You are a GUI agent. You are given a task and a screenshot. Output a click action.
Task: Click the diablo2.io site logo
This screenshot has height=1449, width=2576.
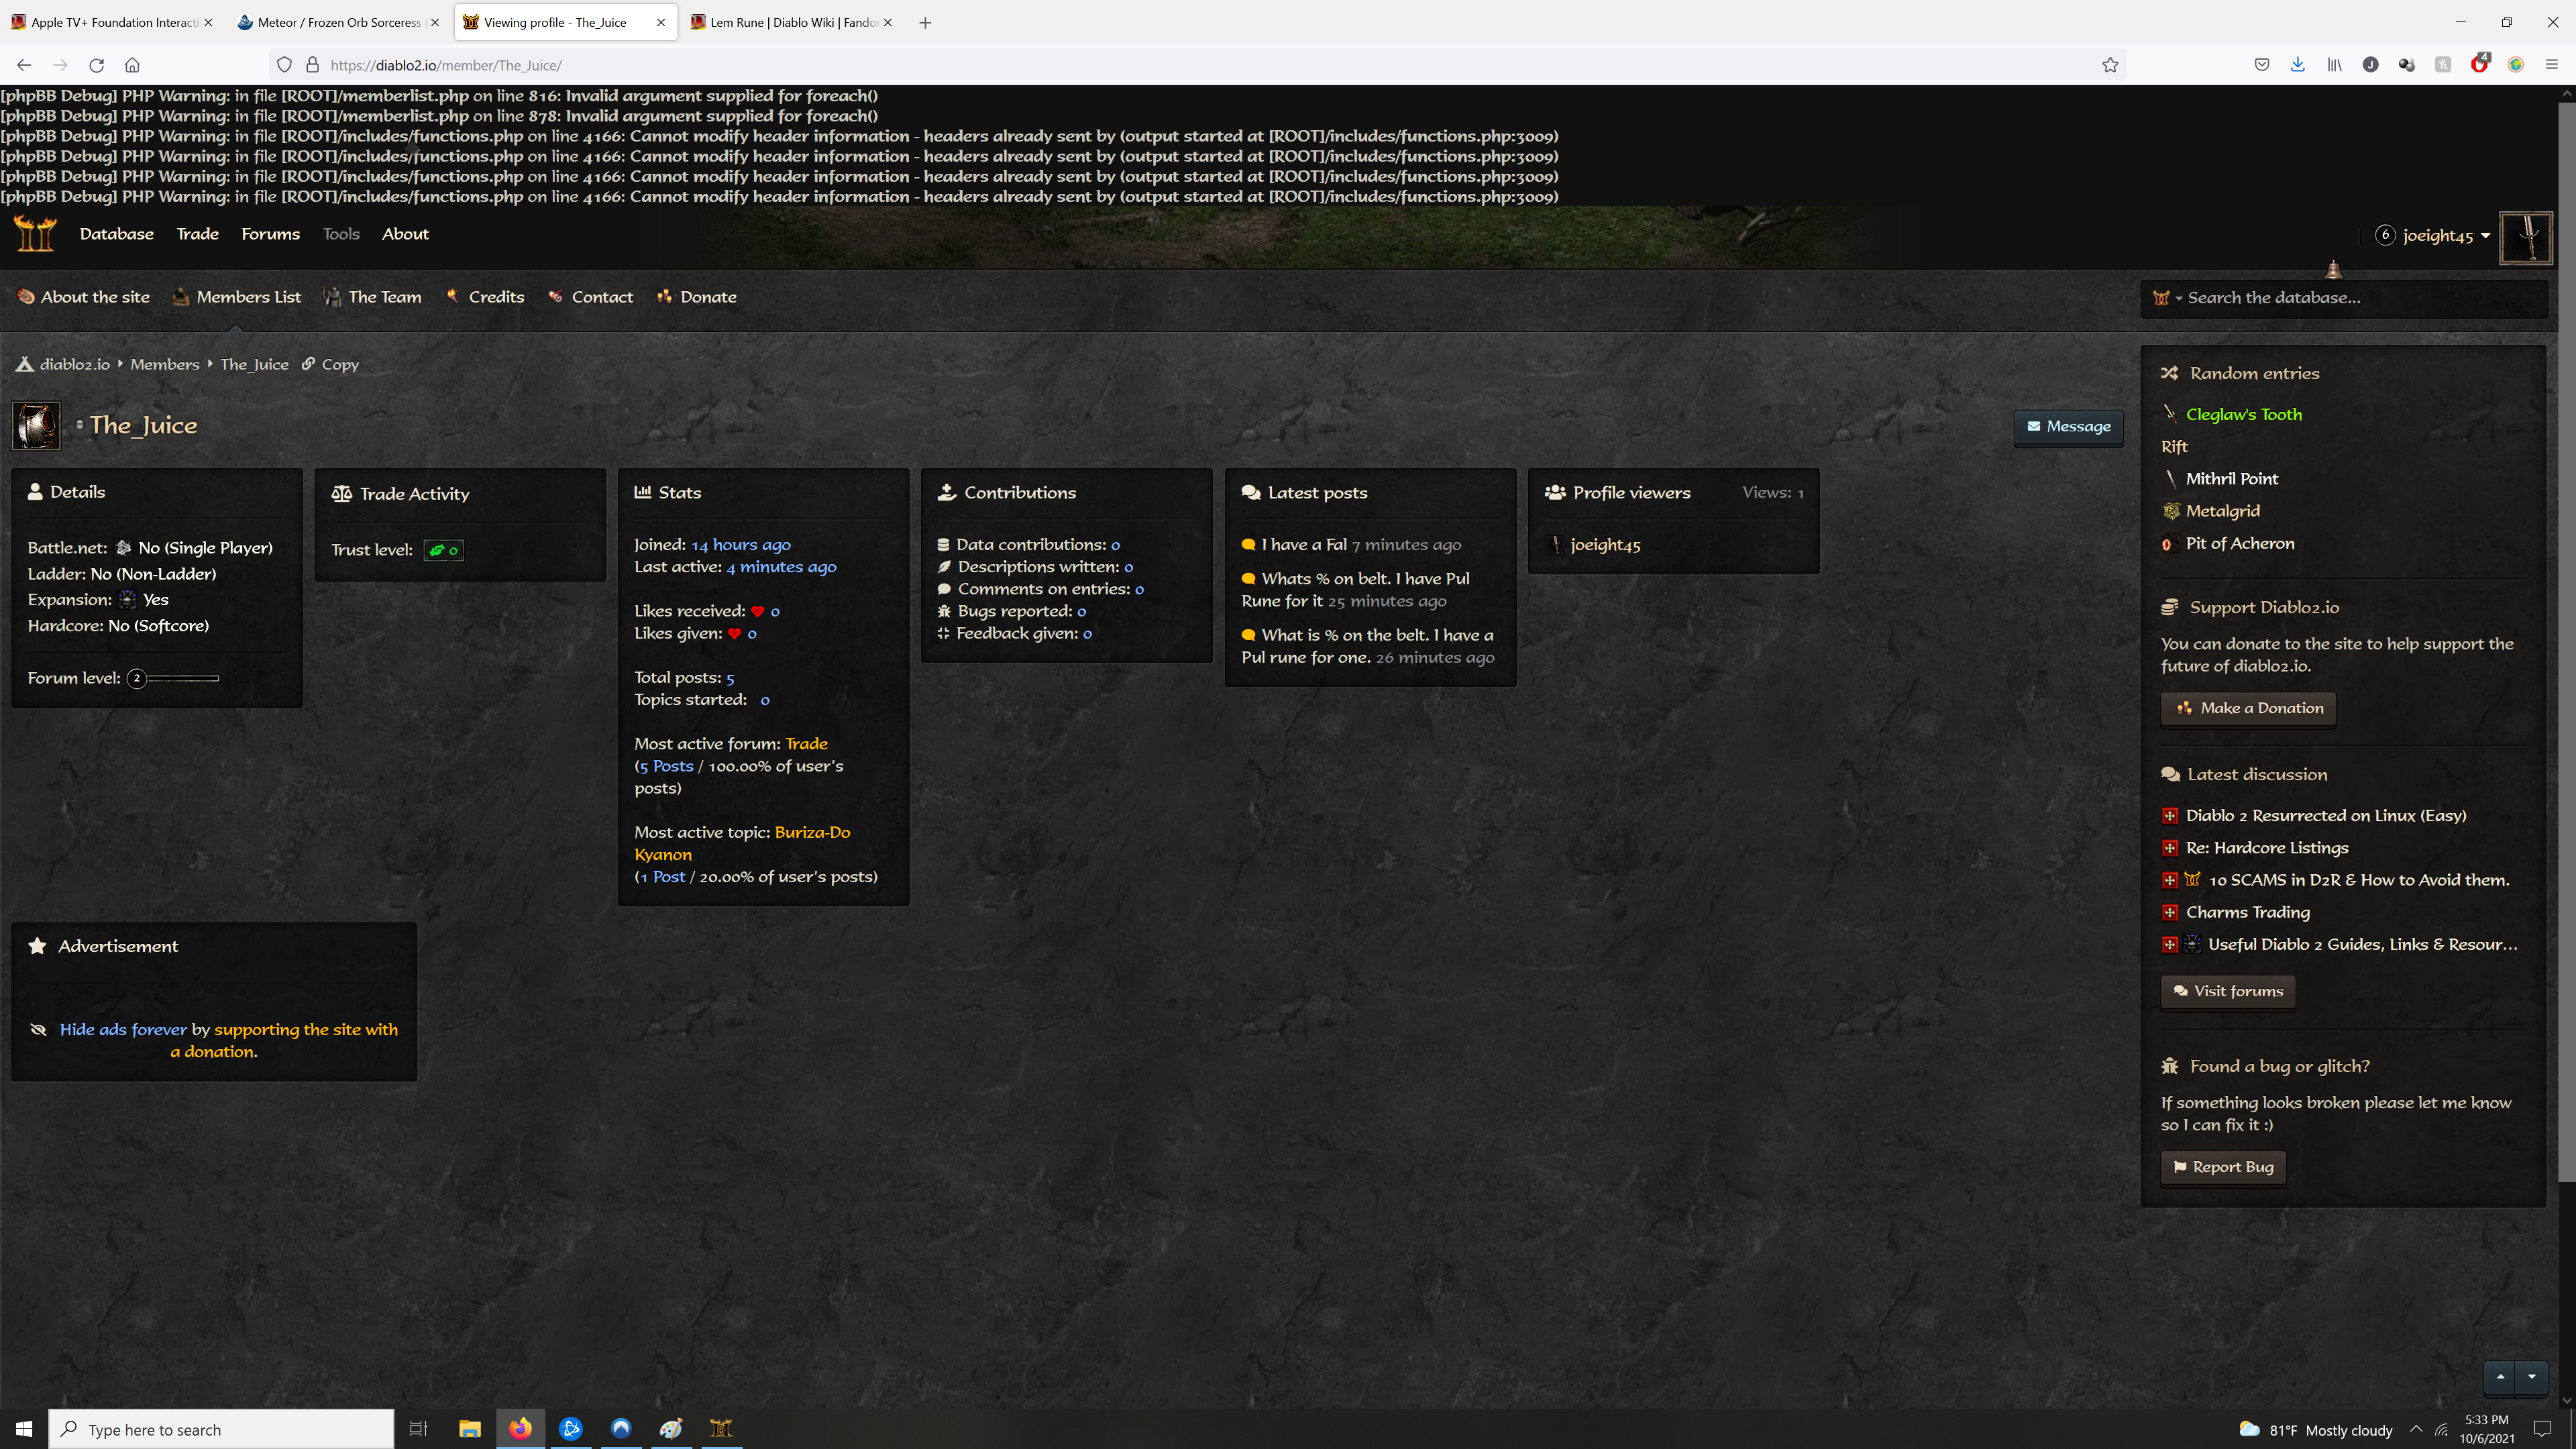click(35, 234)
